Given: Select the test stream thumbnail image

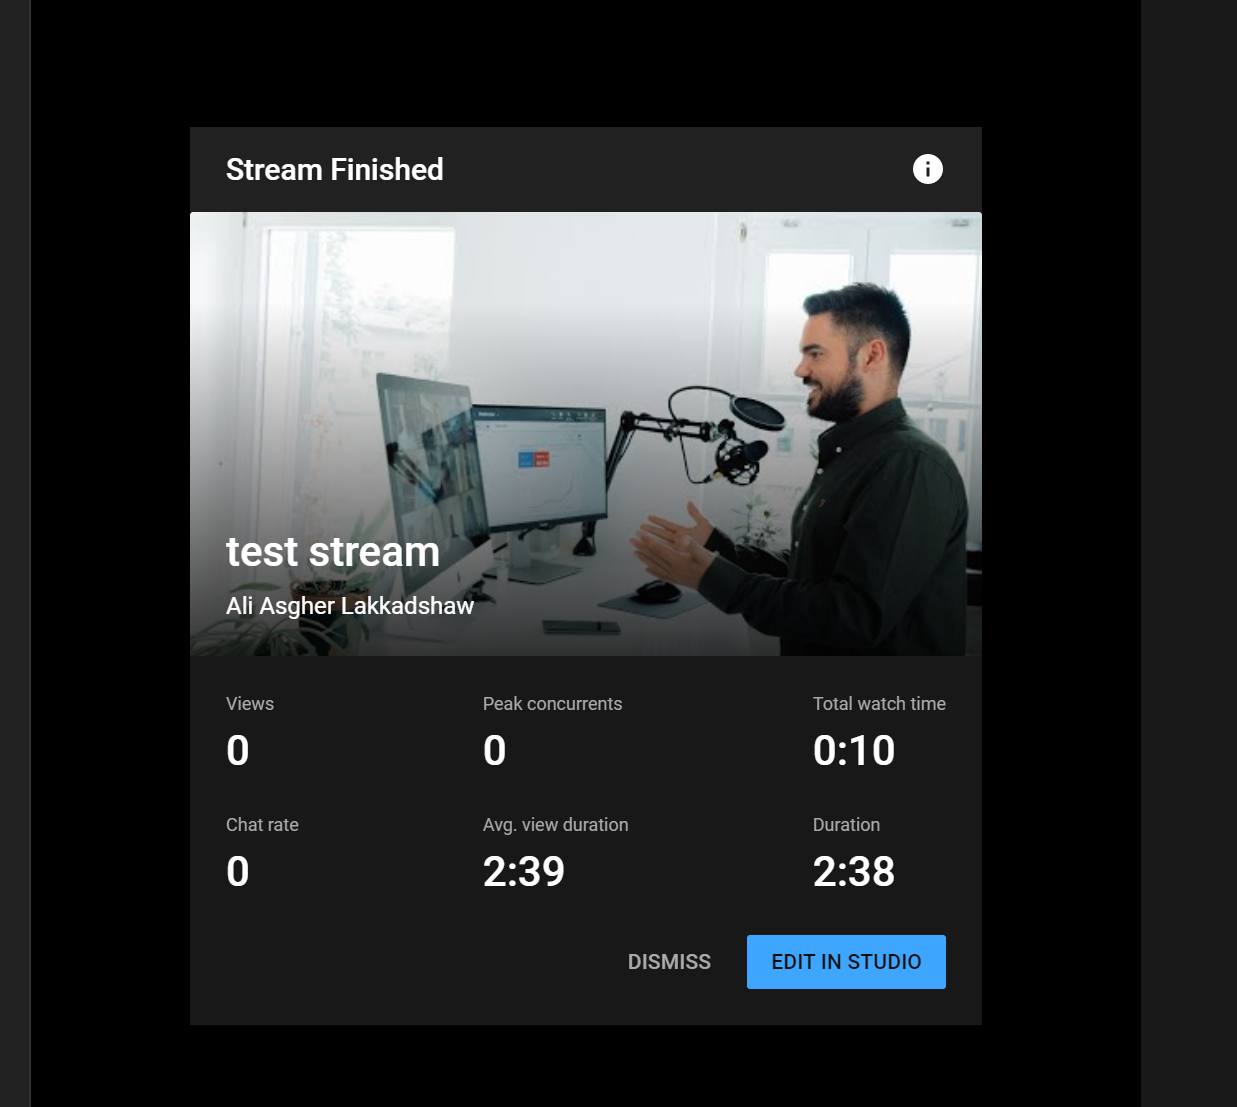Looking at the screenshot, I should (x=586, y=434).
